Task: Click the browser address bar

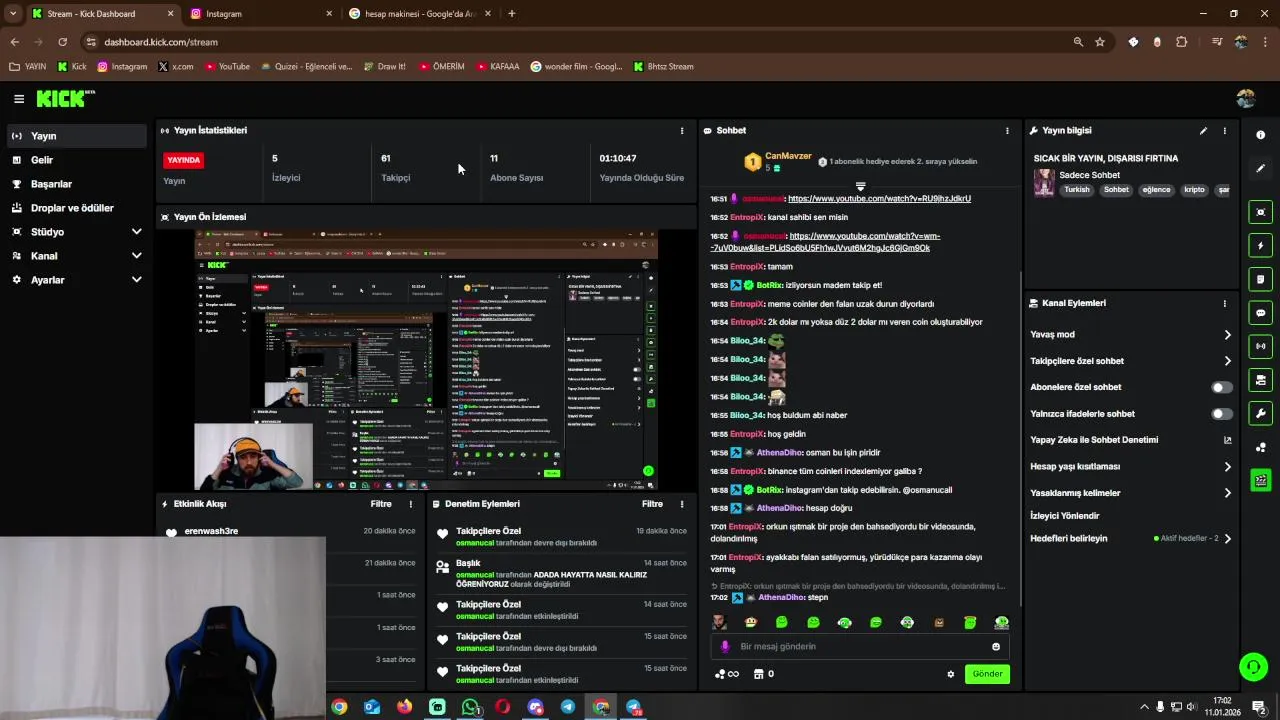Action: click(580, 42)
